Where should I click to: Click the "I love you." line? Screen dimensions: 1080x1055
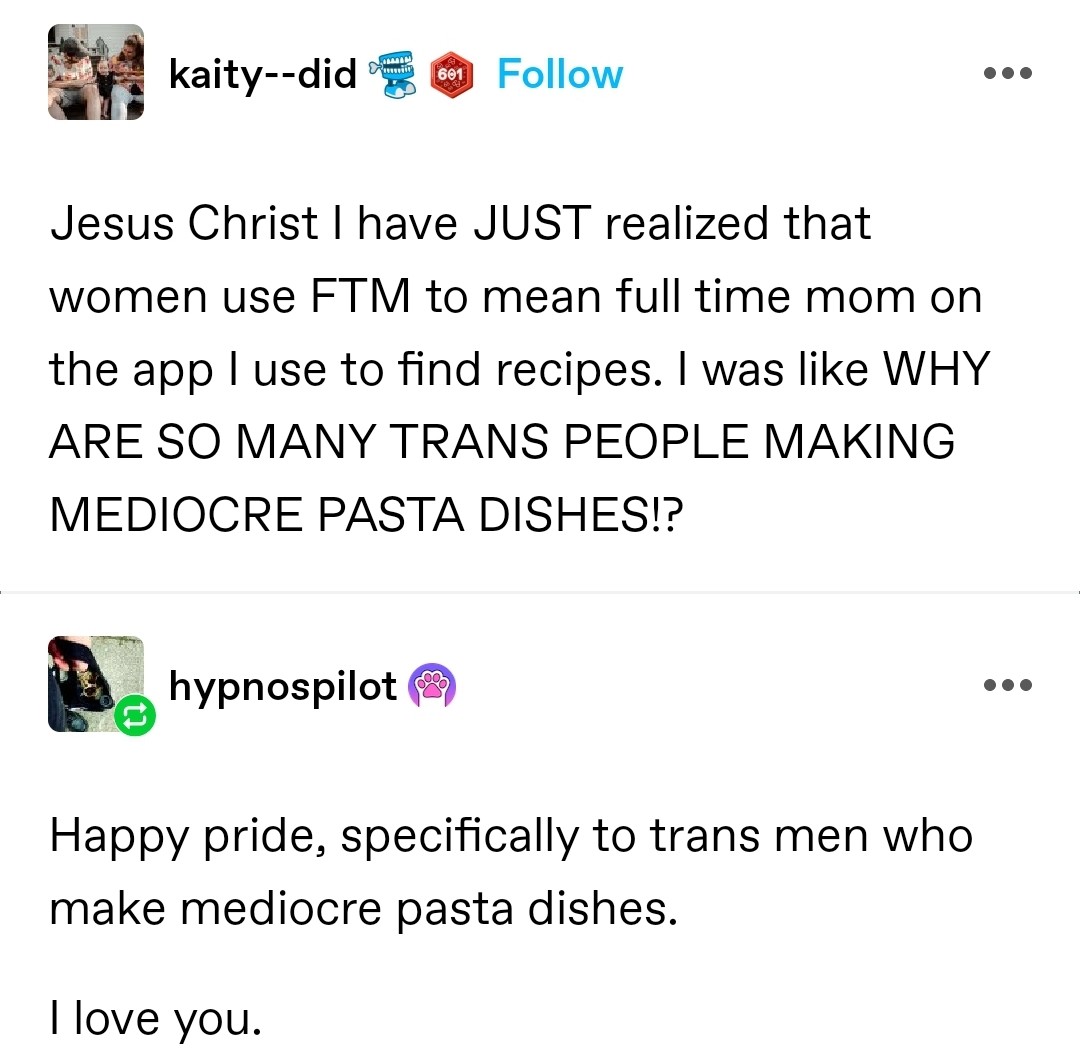pyautogui.click(x=154, y=1018)
